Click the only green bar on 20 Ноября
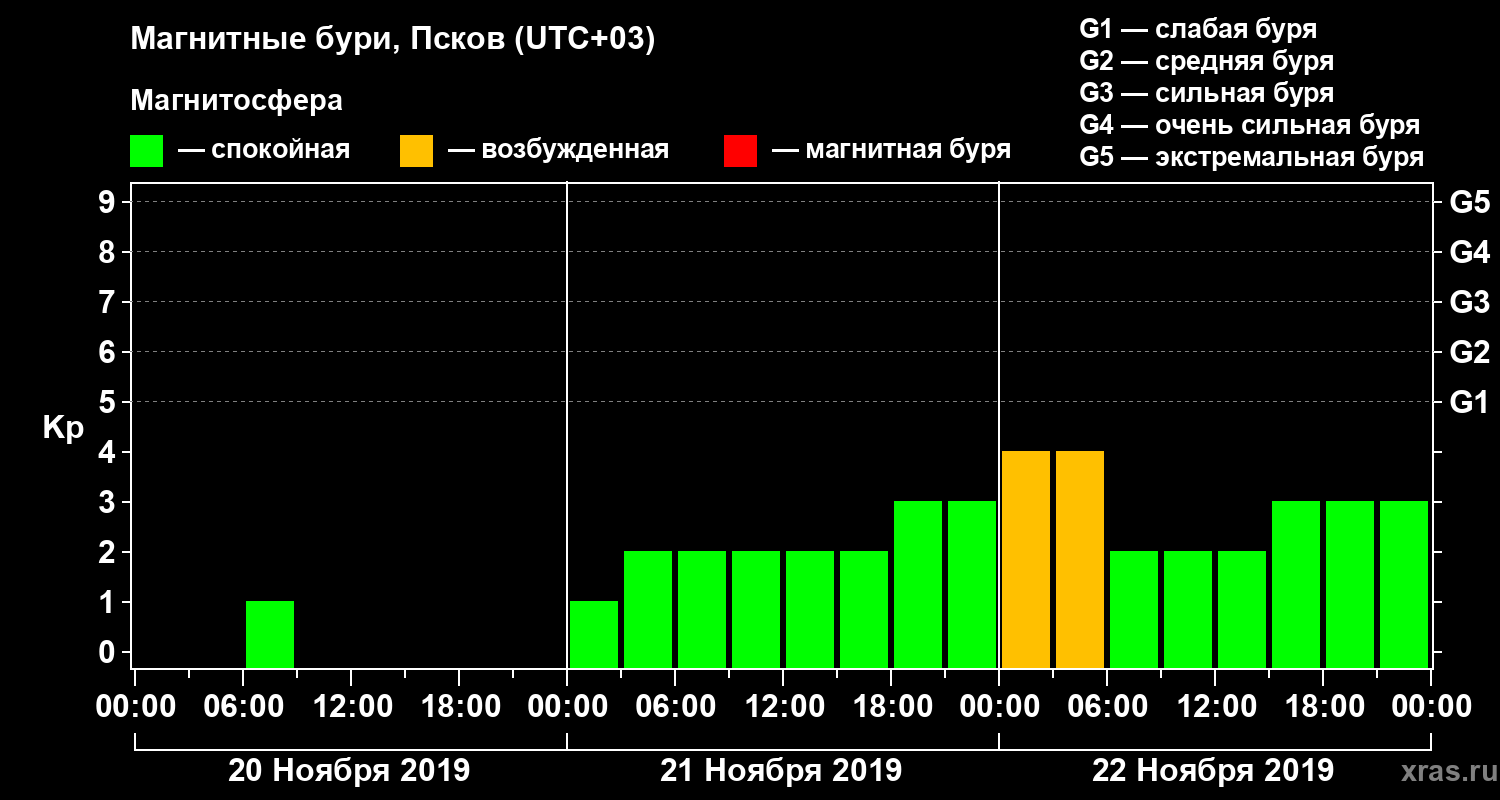The width and height of the screenshot is (1500, 800). point(270,634)
